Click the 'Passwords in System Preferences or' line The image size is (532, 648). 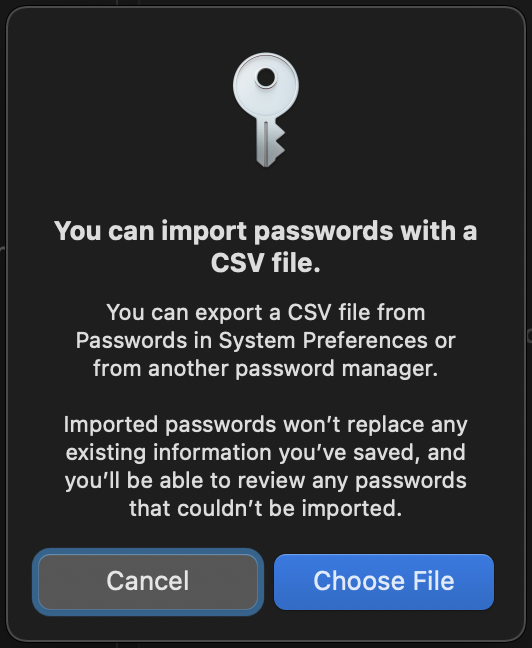(266, 341)
